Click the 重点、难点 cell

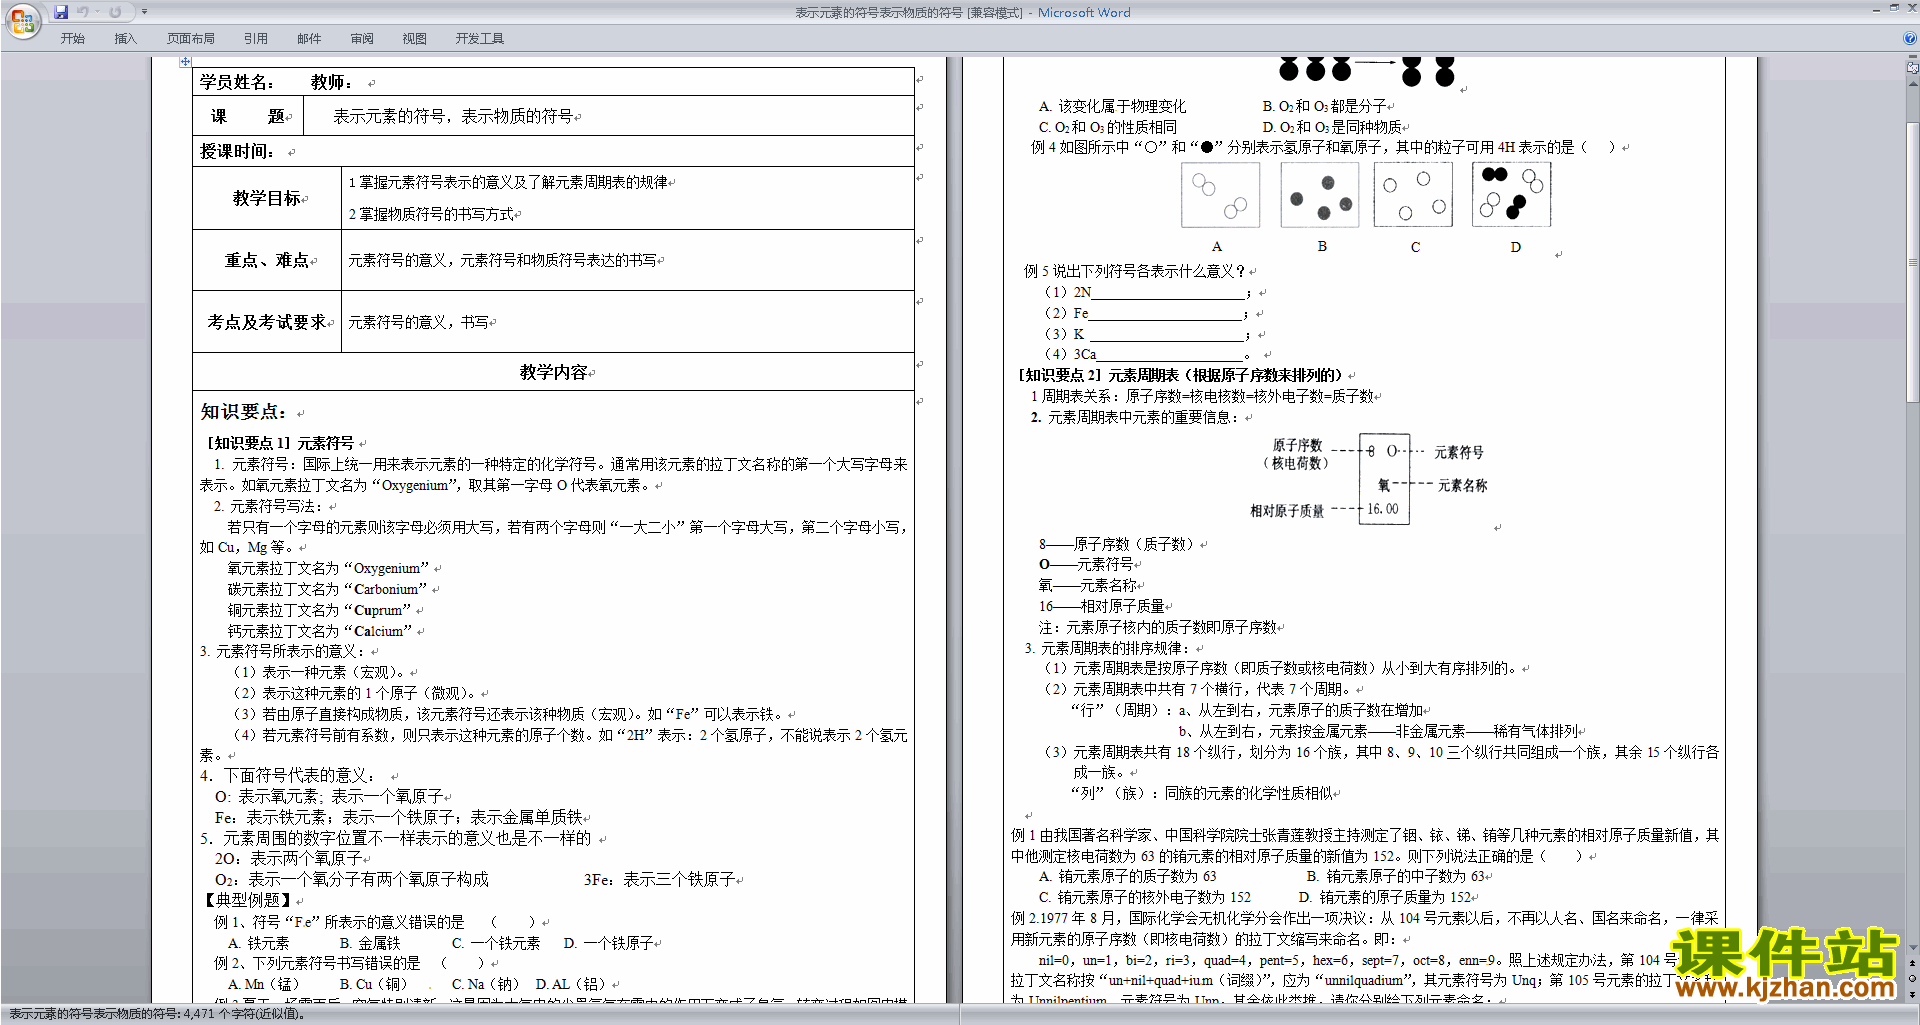[267, 260]
